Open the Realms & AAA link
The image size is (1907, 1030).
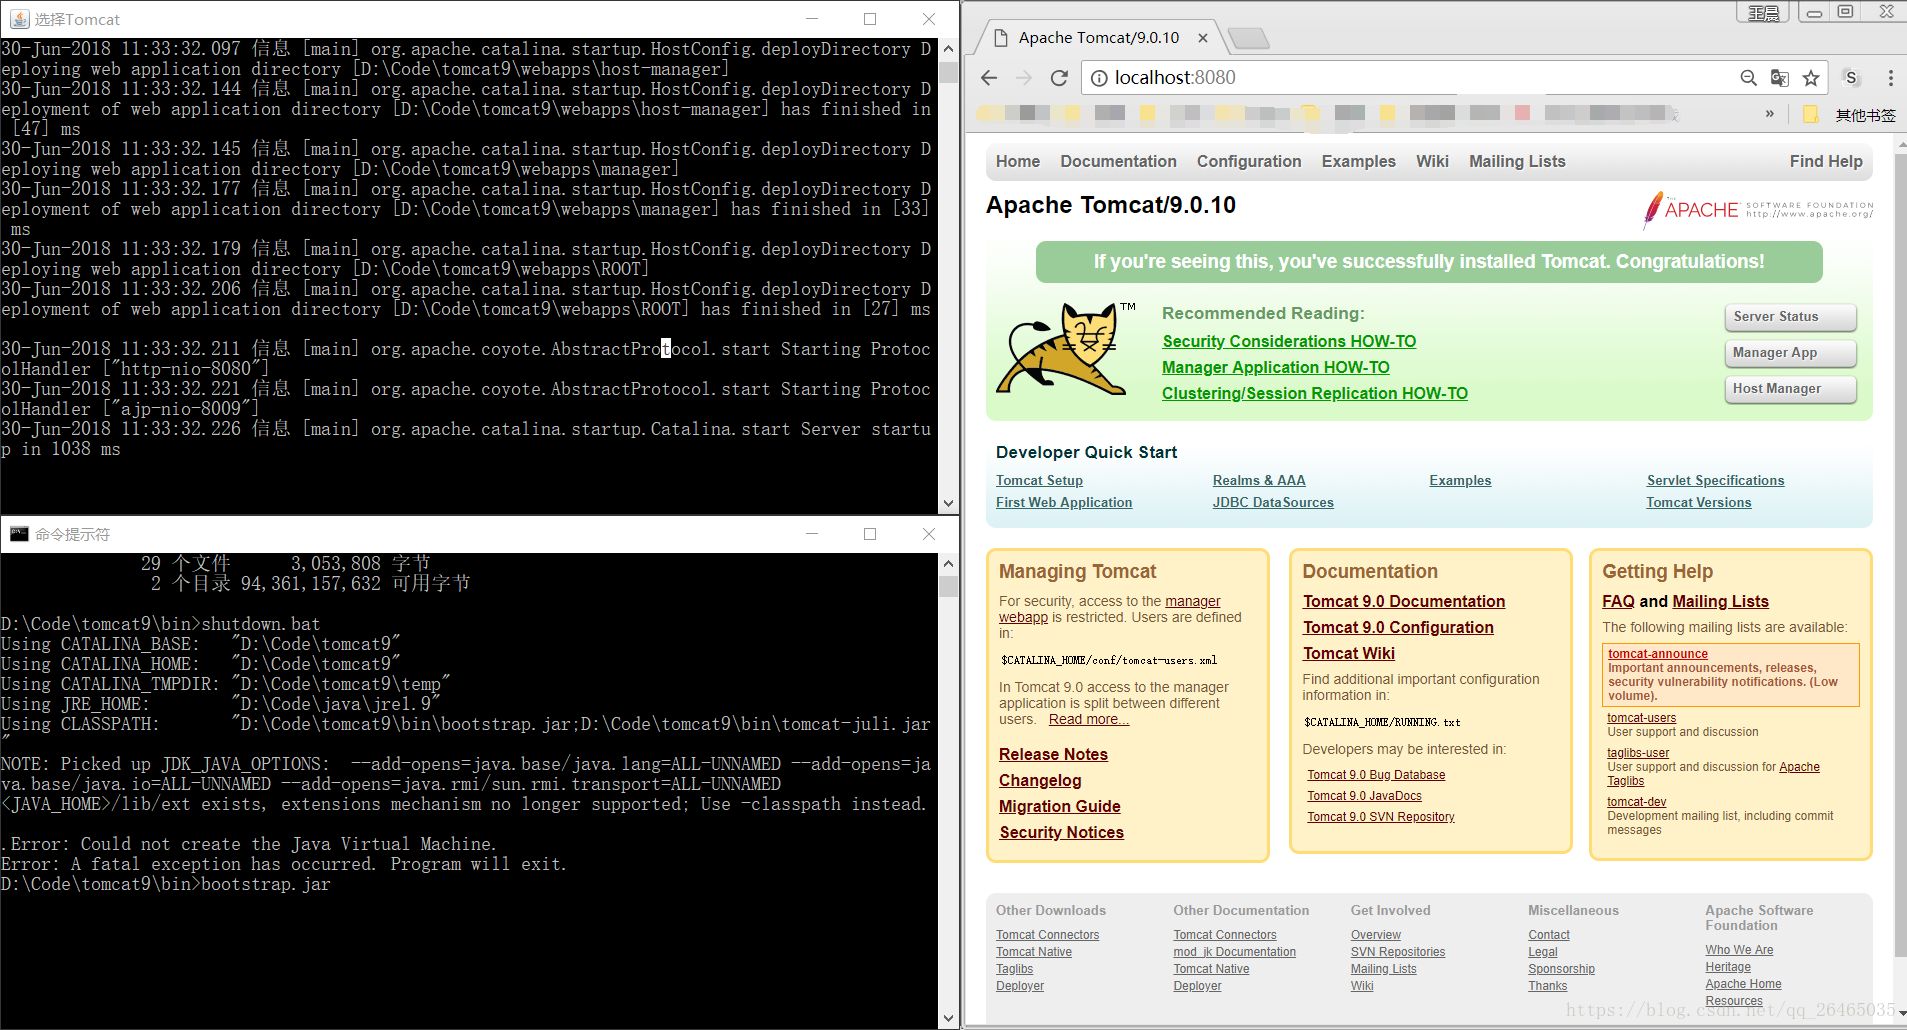pos(1259,481)
